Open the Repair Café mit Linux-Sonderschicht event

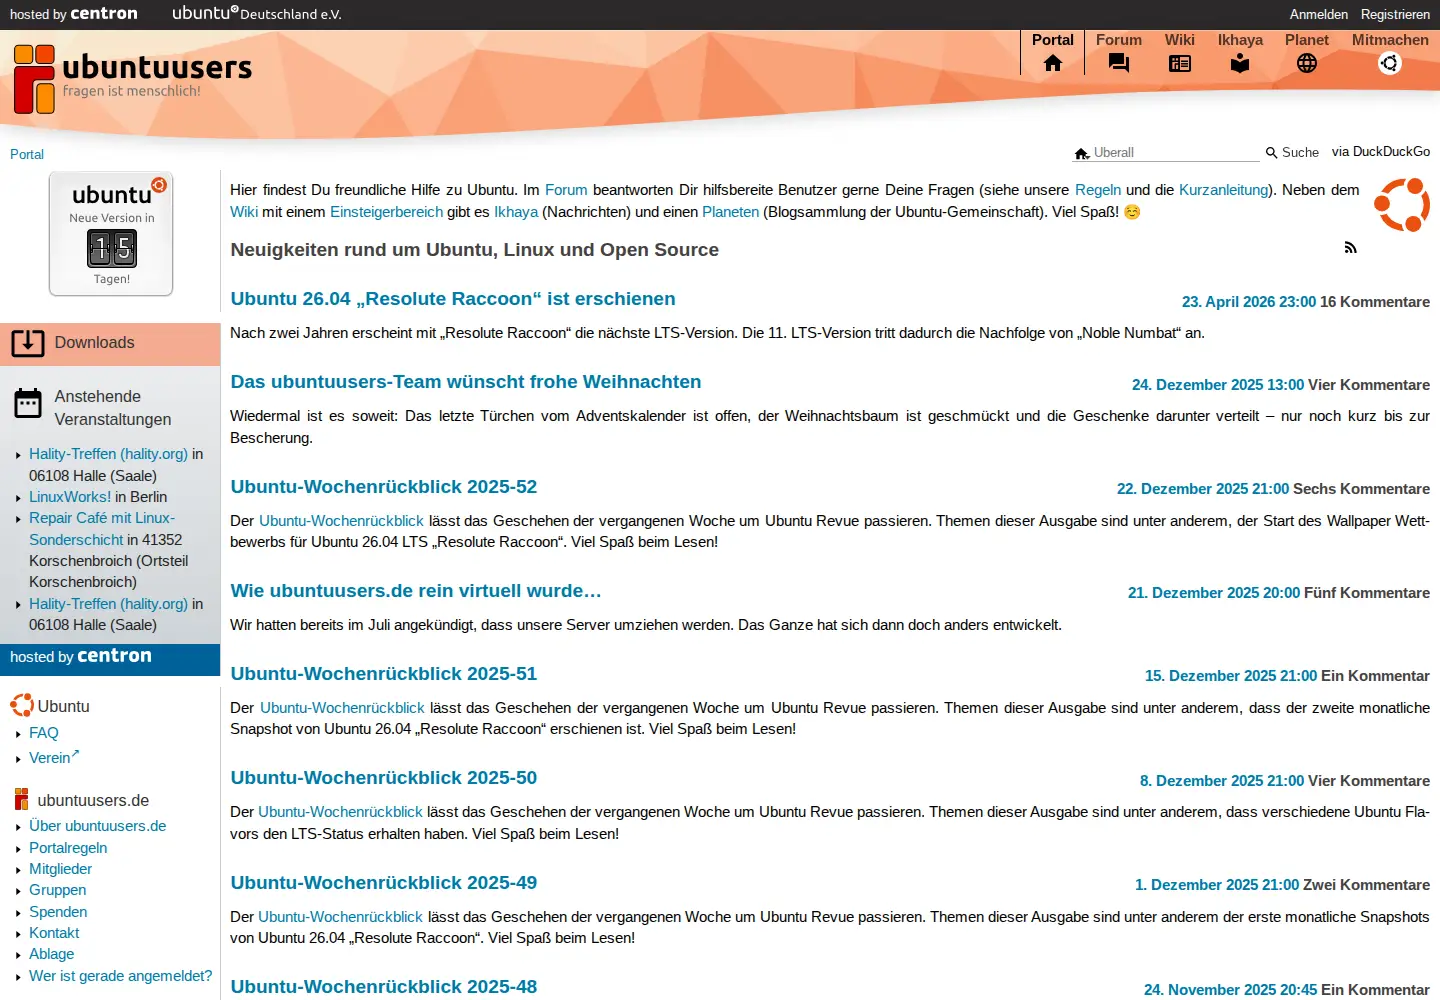[102, 529]
